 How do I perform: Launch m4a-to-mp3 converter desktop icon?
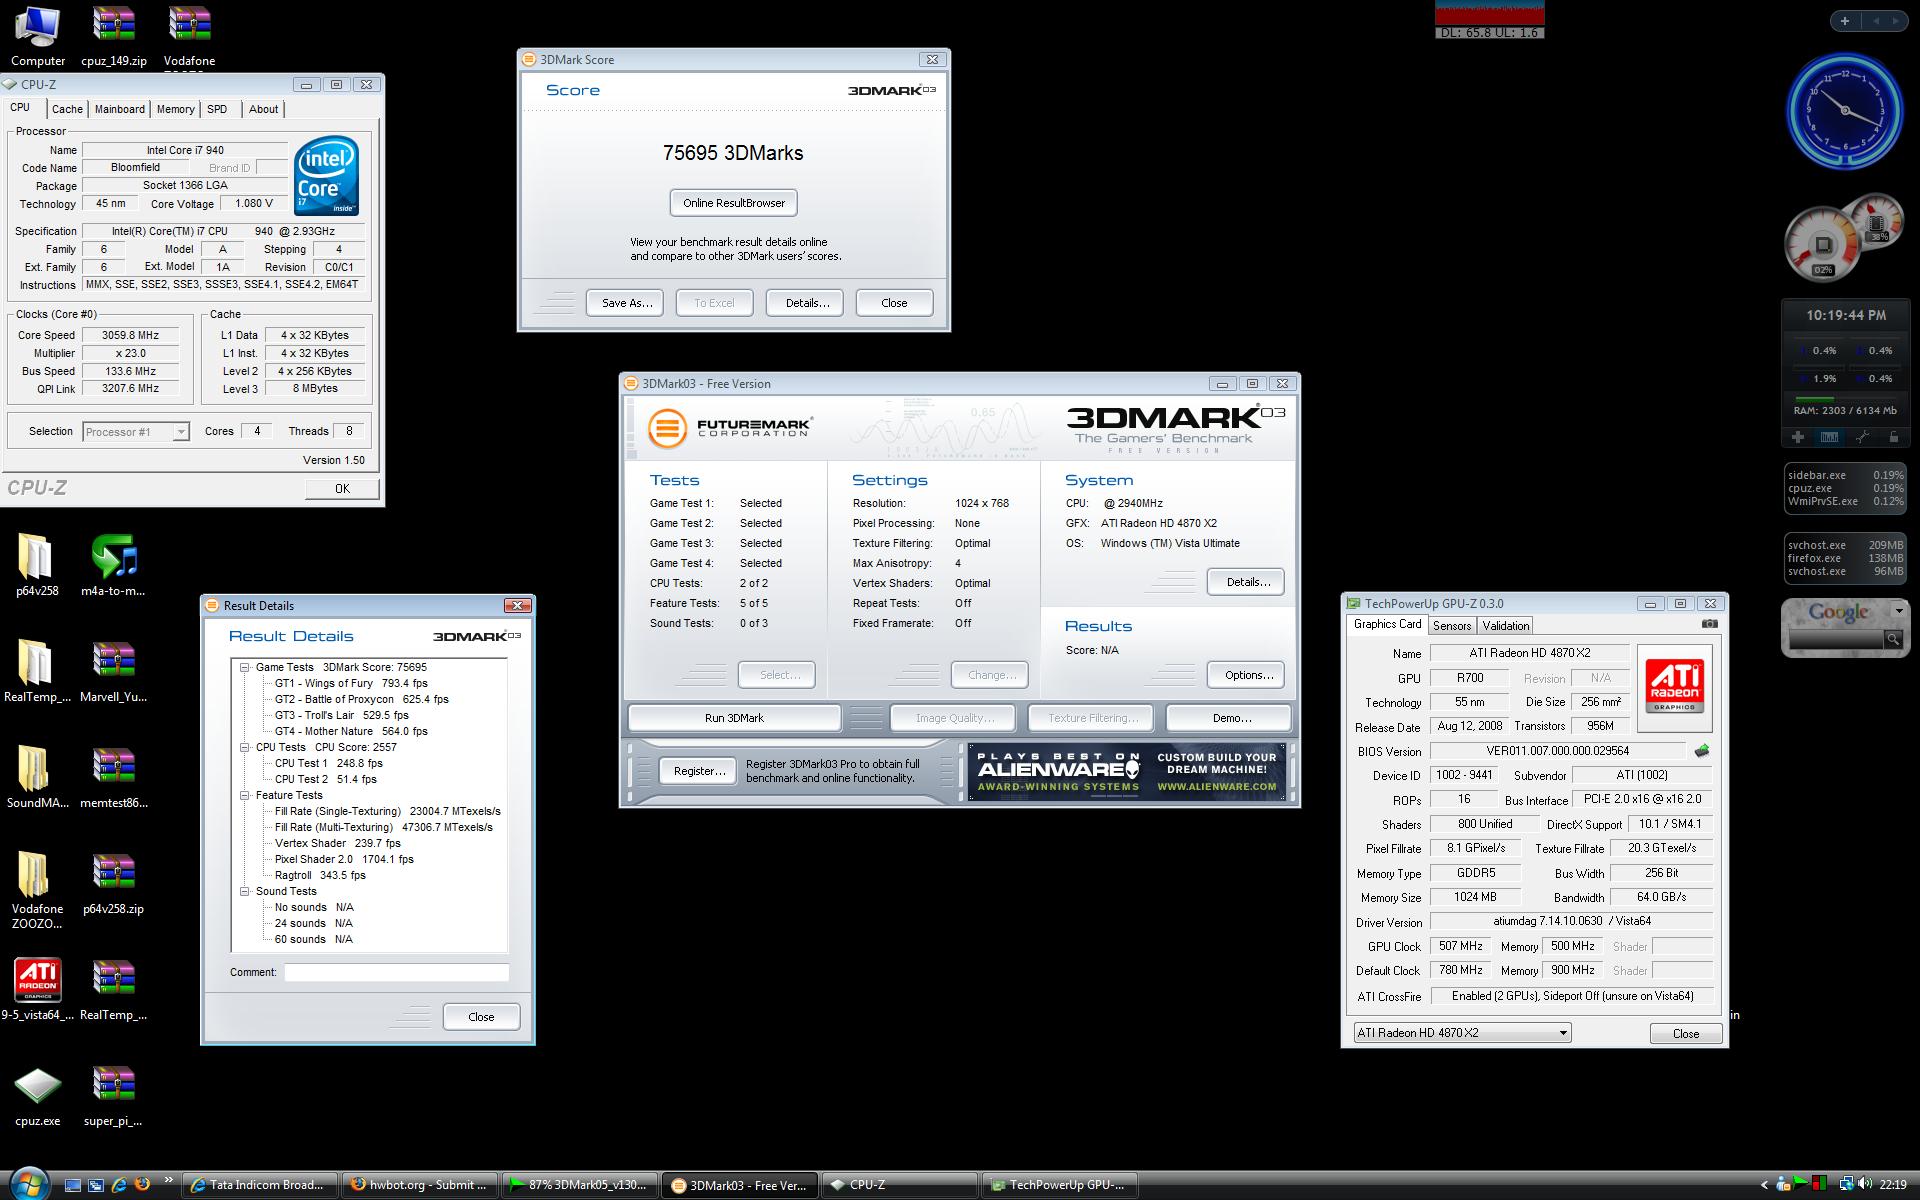[x=113, y=565]
